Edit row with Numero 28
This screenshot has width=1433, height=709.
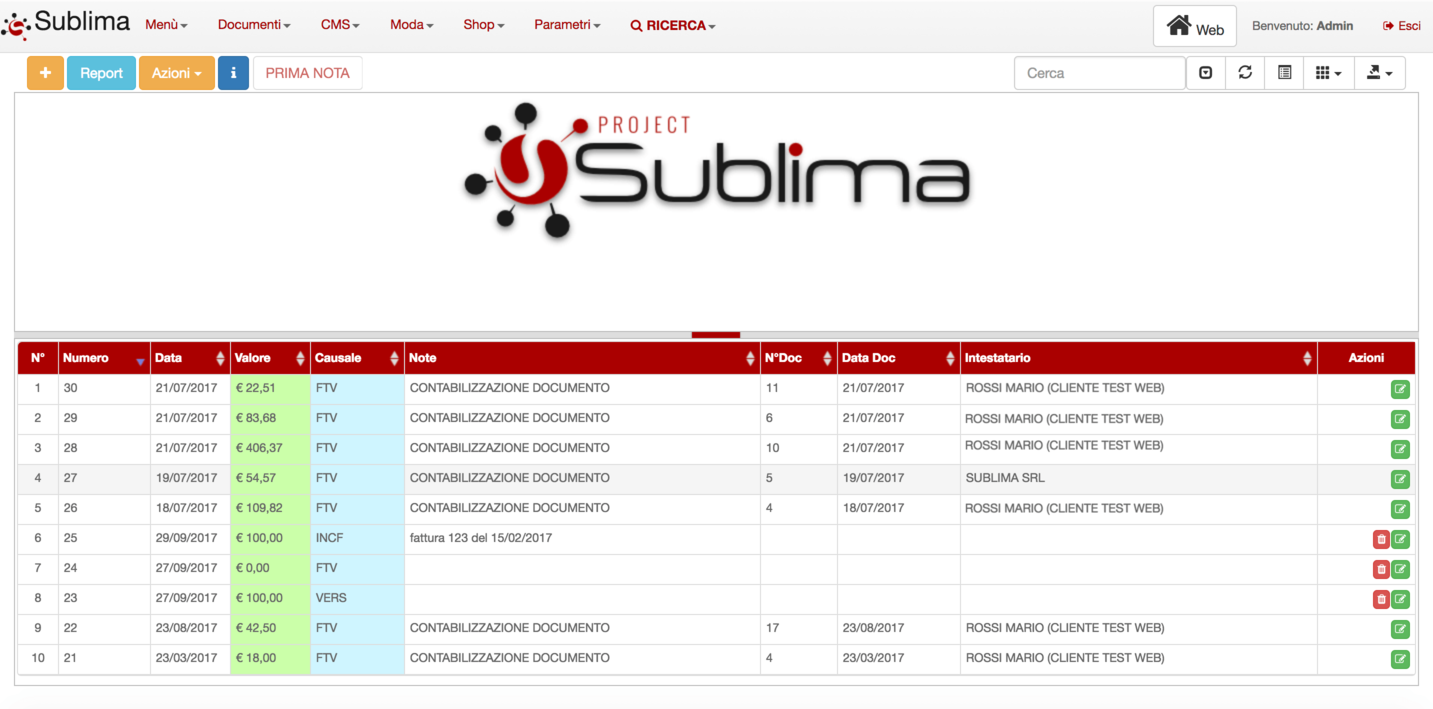coord(1400,449)
